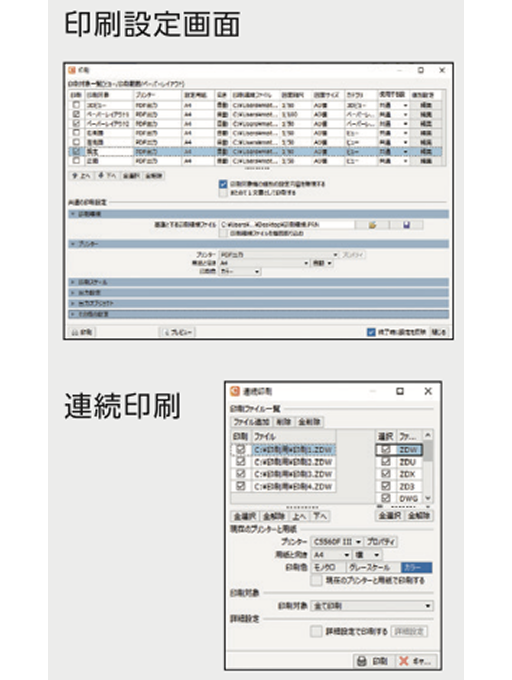Viewport: 512px width, 680px height.
Task: Click the 閉じる button in print settings
Action: [x=438, y=332]
